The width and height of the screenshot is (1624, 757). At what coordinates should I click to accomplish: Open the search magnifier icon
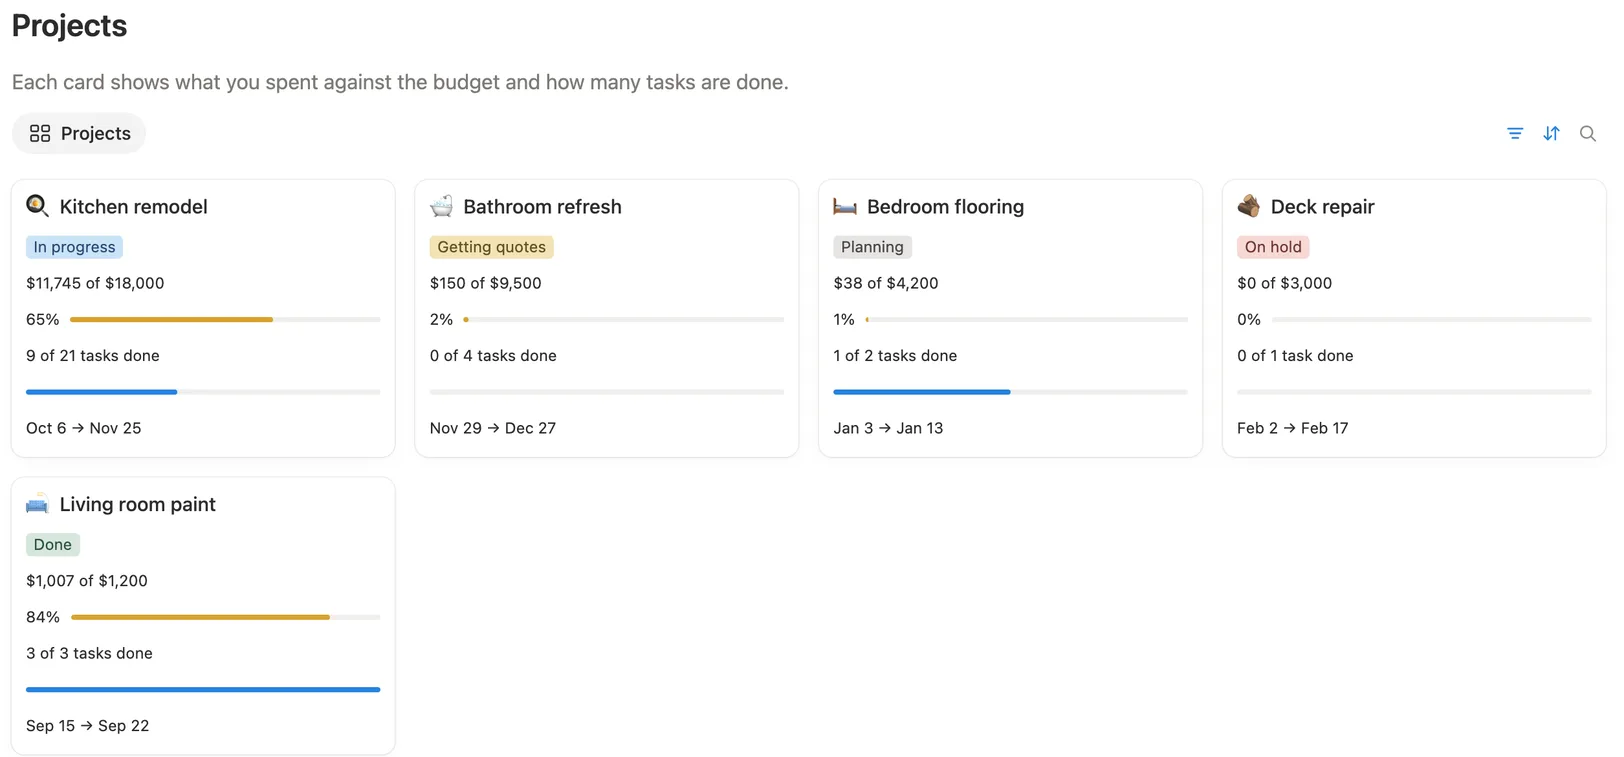tap(1588, 133)
